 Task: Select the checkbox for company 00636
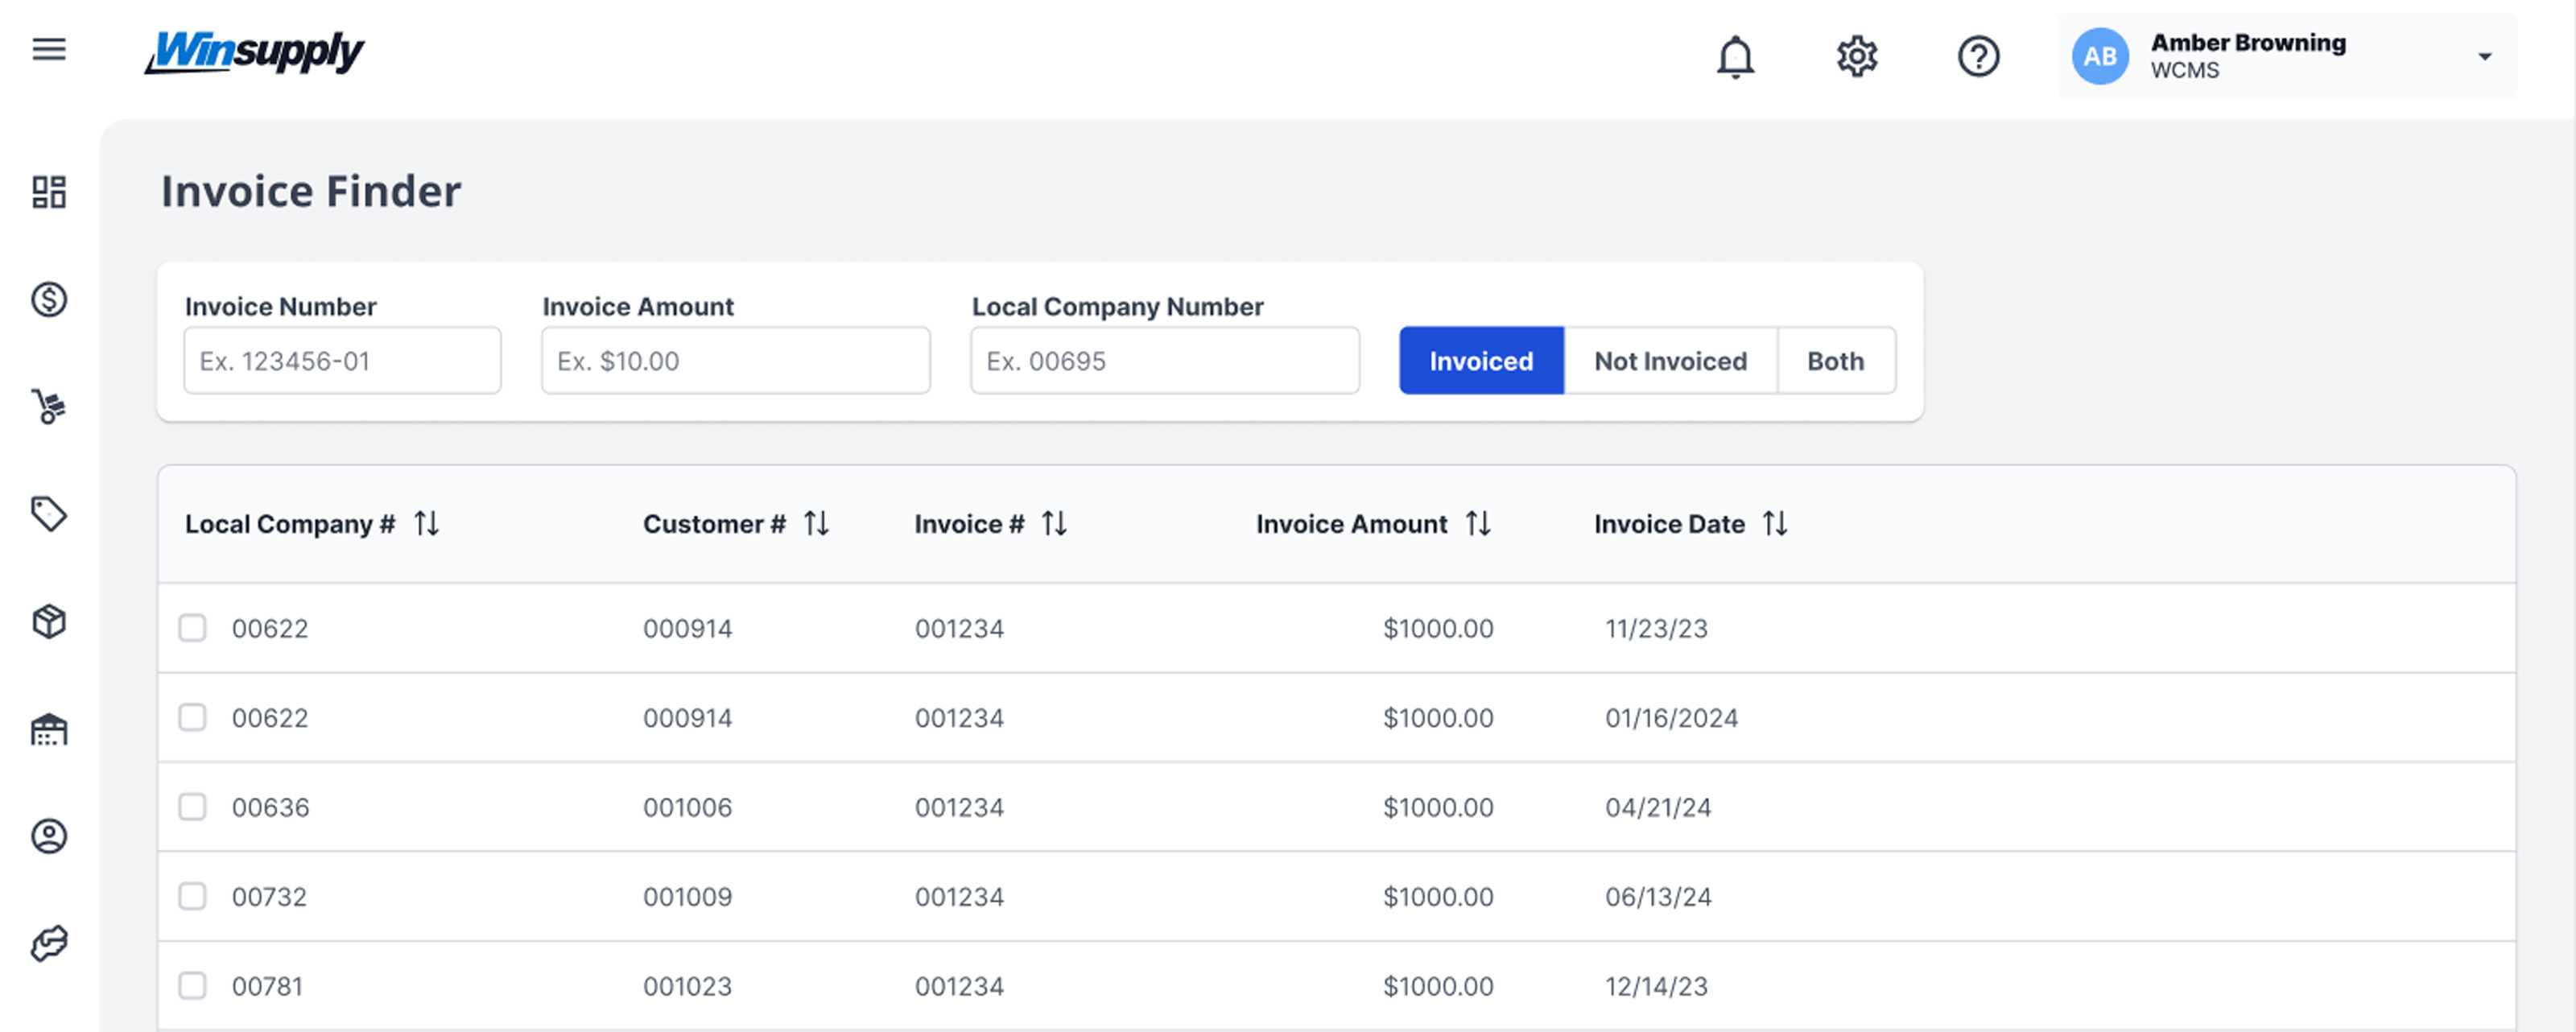[192, 807]
